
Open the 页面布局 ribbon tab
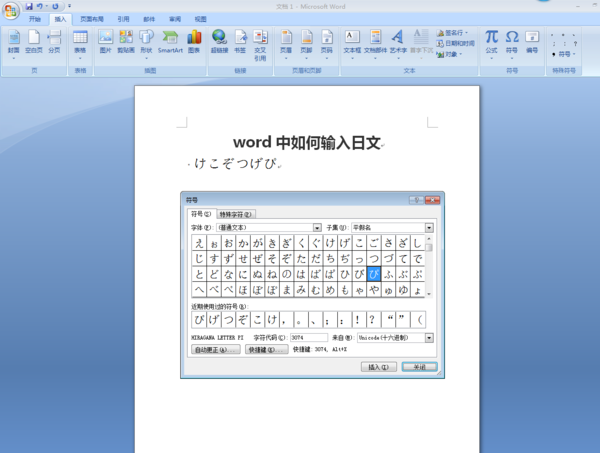91,19
